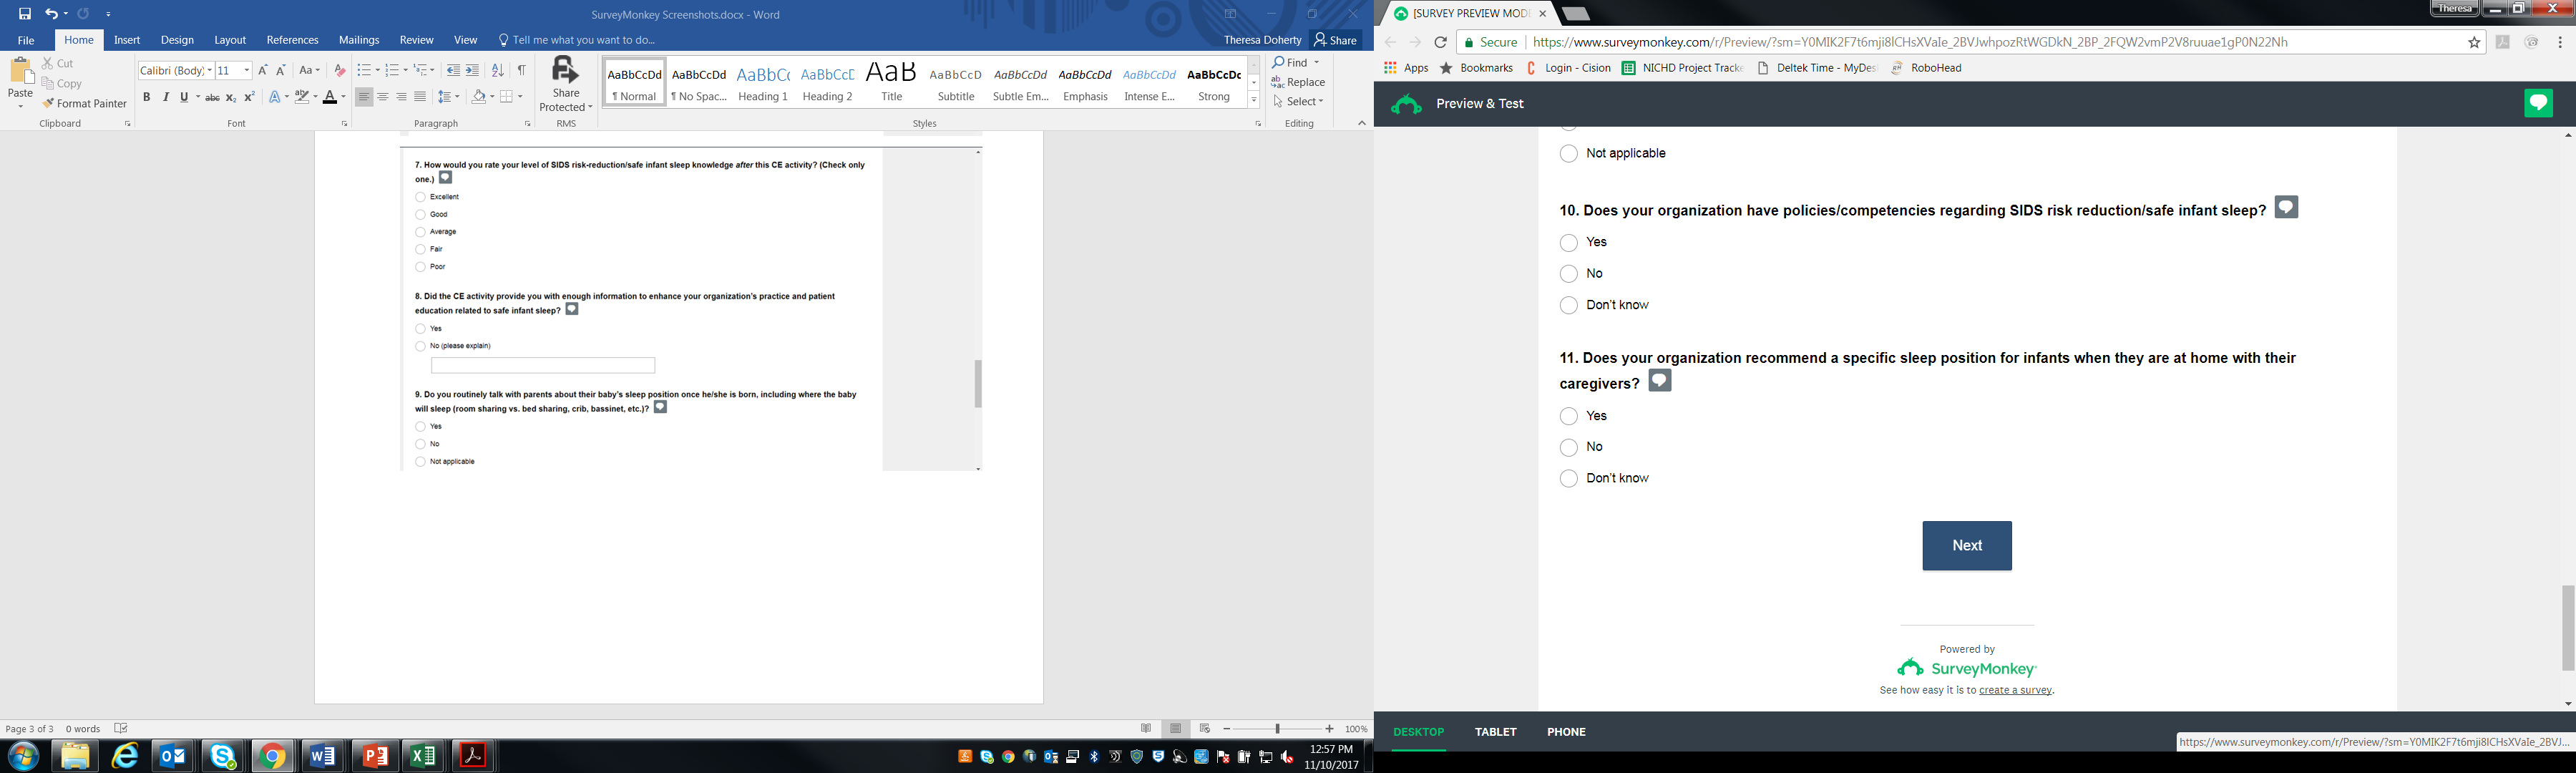Click the comment bubble next to question 10
The width and height of the screenshot is (2576, 773).
[2286, 207]
